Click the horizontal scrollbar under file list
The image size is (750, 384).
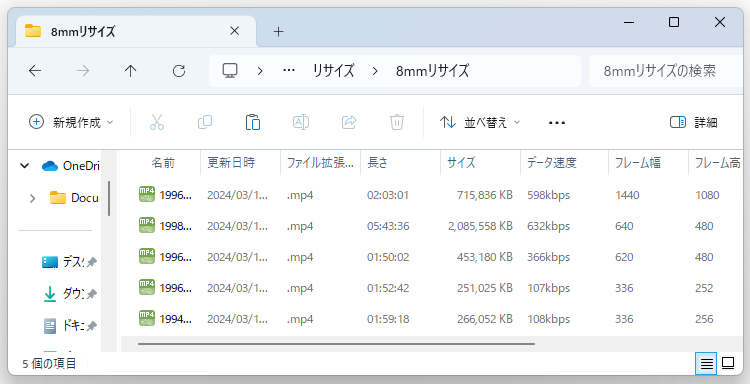coord(336,343)
